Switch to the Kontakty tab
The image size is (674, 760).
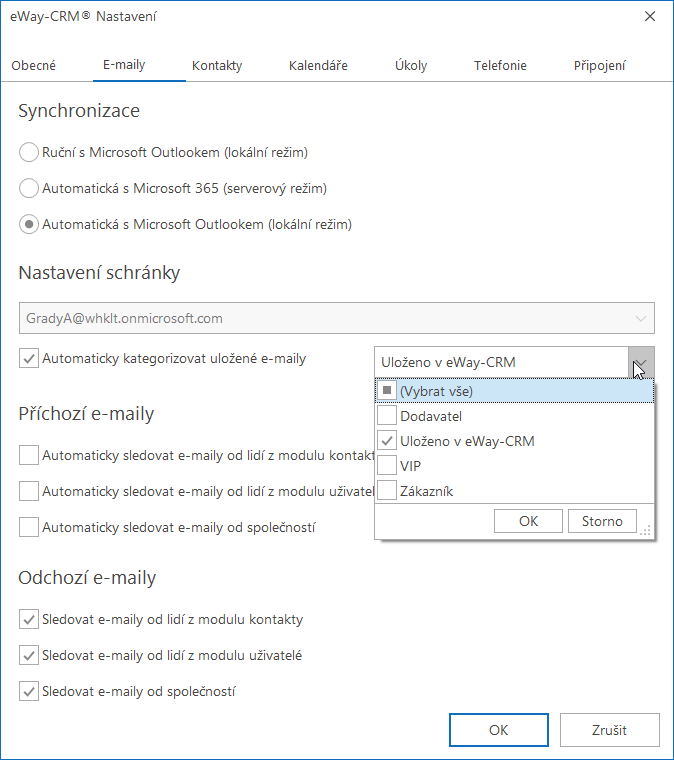coord(217,65)
